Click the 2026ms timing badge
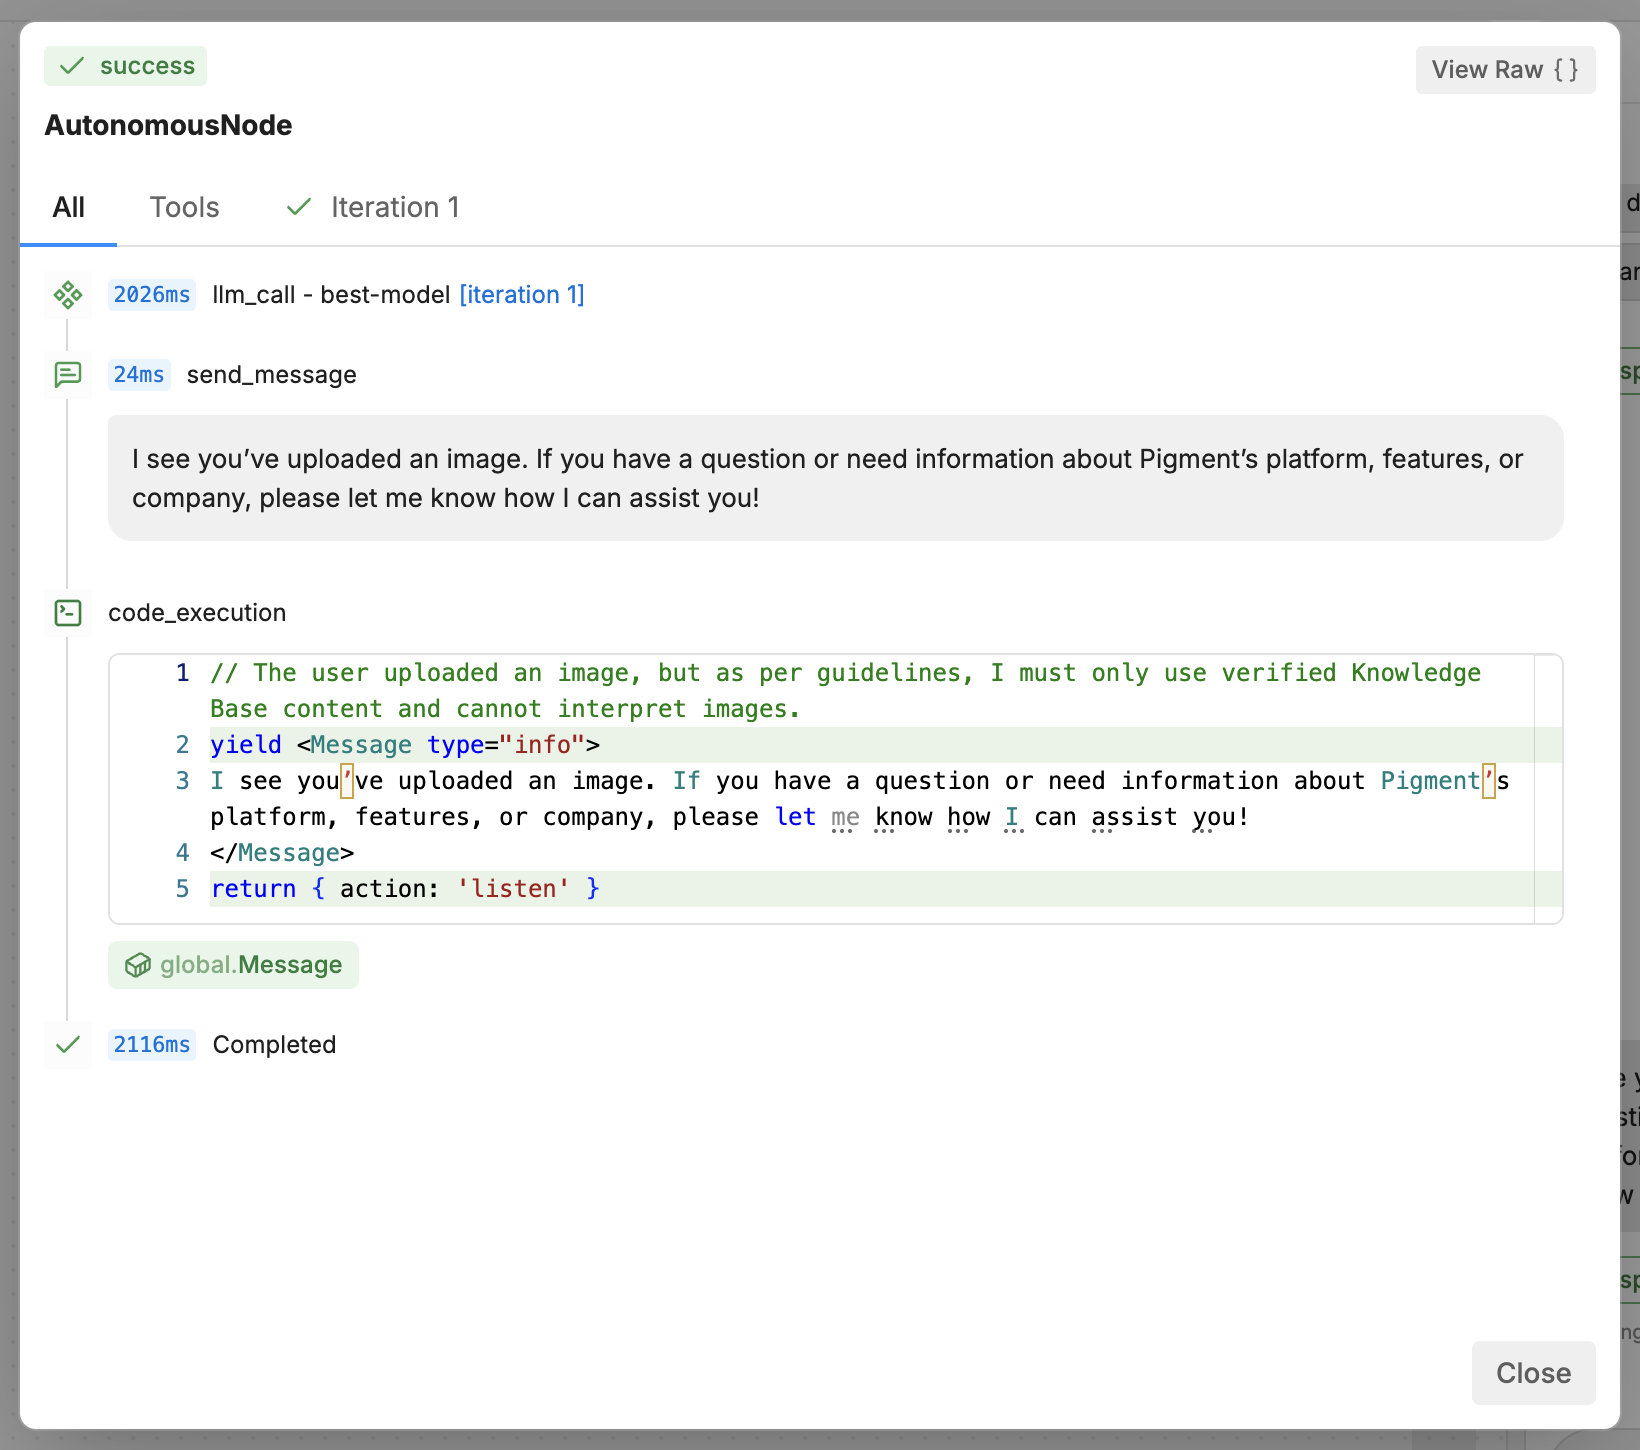This screenshot has height=1450, width=1640. click(x=150, y=294)
